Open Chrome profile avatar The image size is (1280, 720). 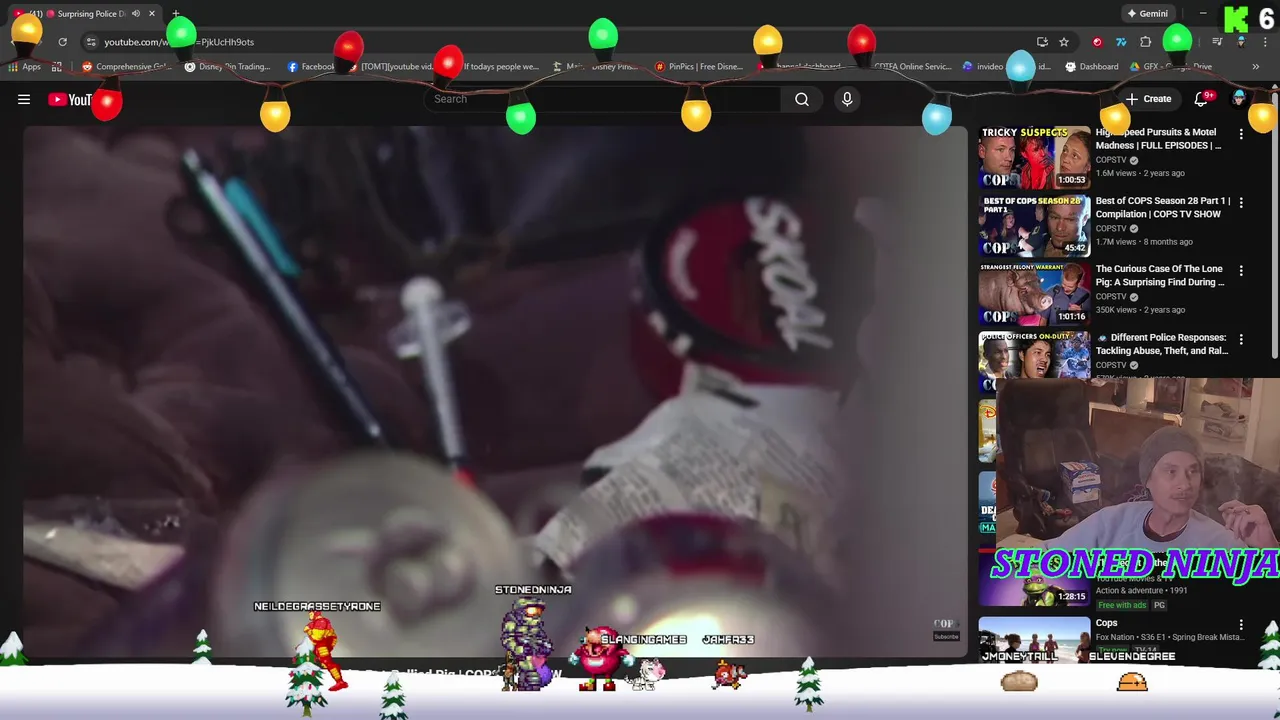[x=1241, y=42]
